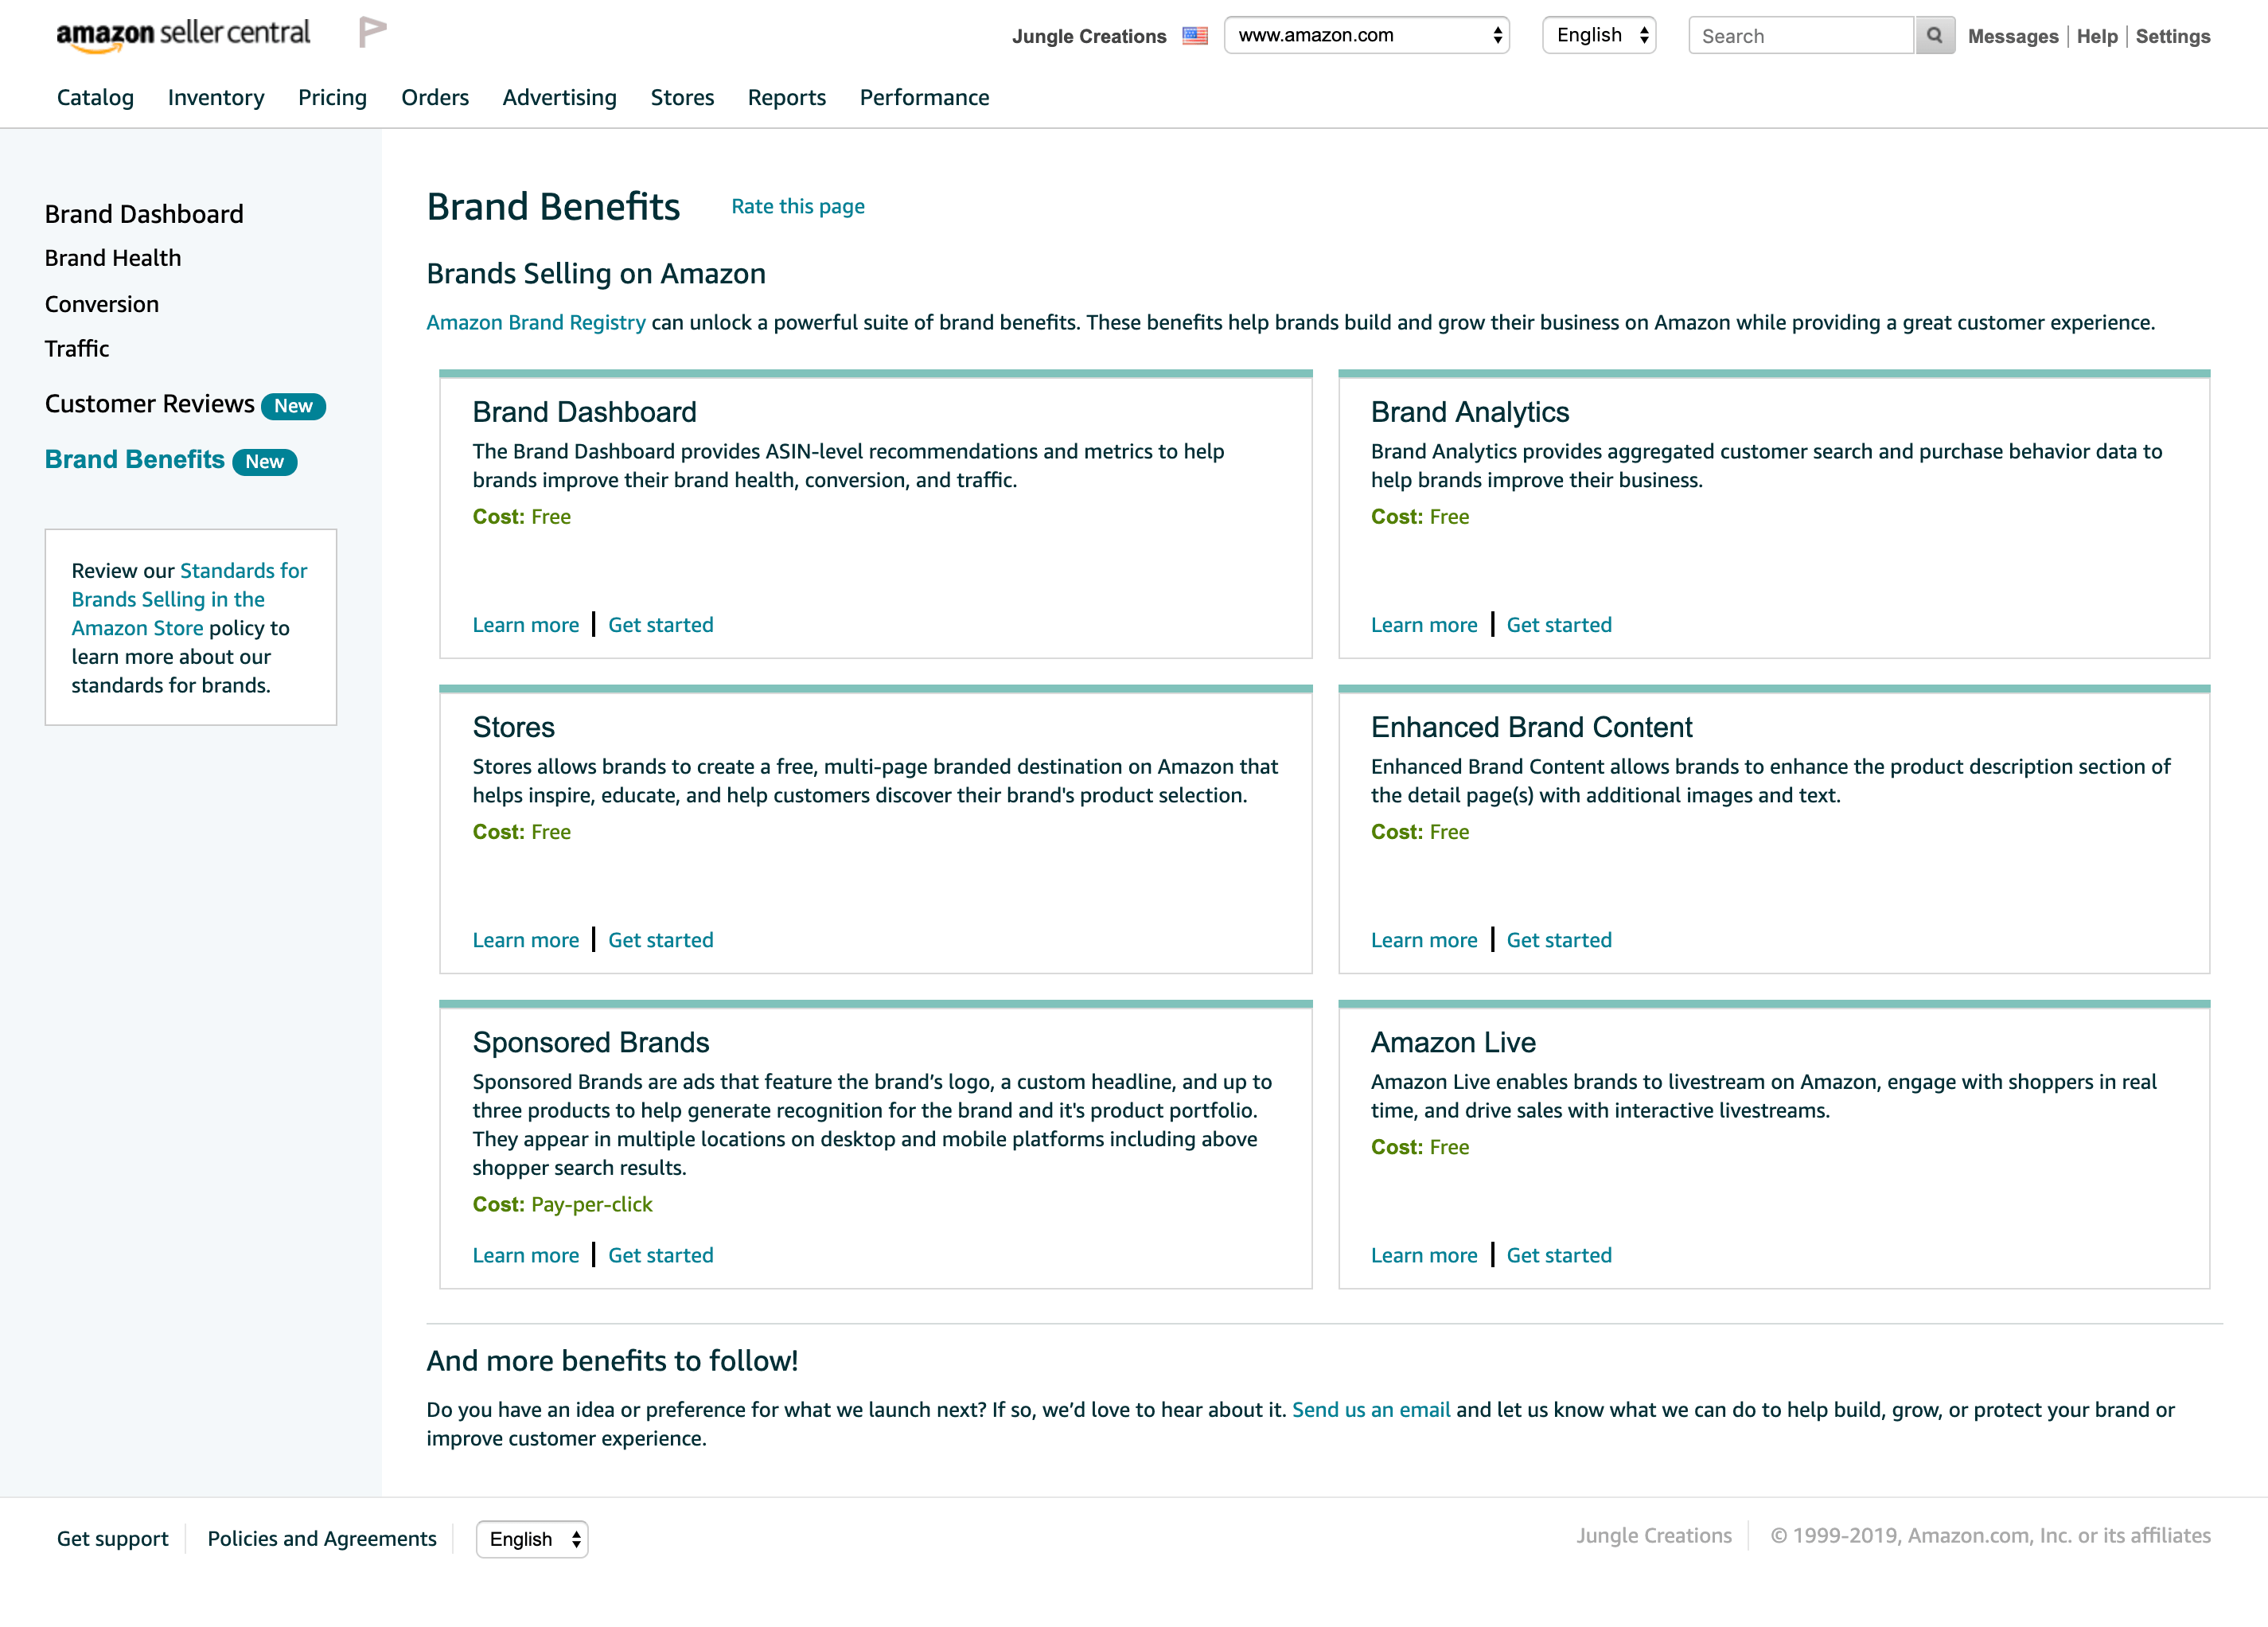
Task: Open Messages in the top bar
Action: pyautogui.click(x=2012, y=36)
